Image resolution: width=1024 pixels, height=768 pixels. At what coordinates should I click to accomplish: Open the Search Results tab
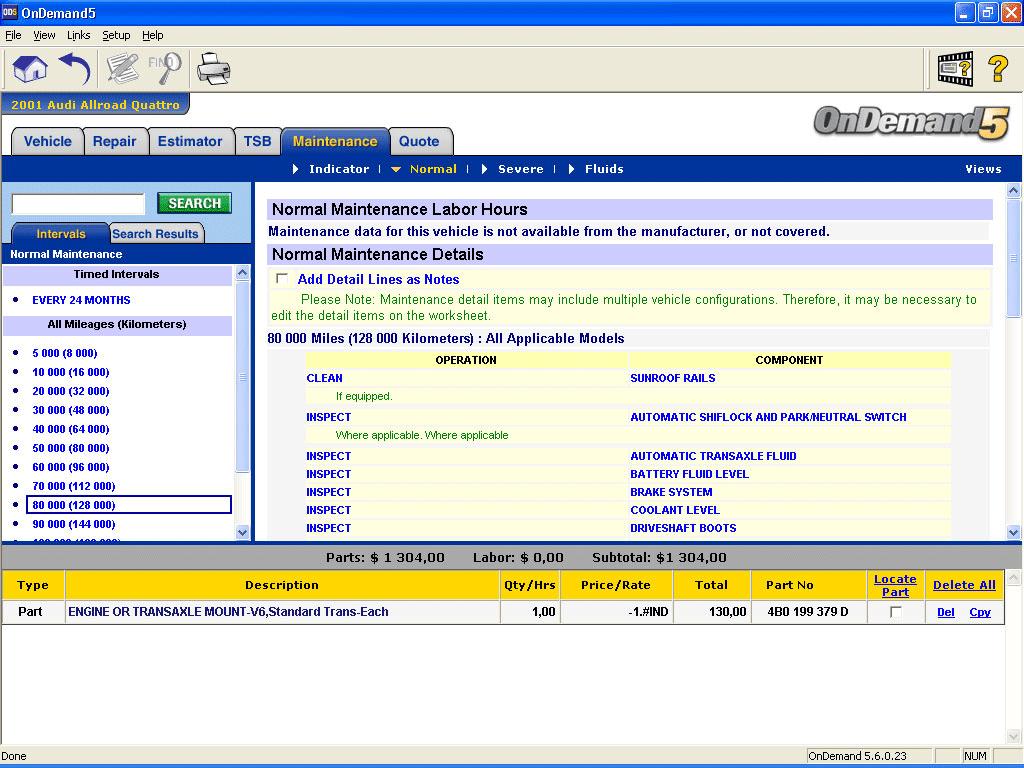pyautogui.click(x=155, y=234)
